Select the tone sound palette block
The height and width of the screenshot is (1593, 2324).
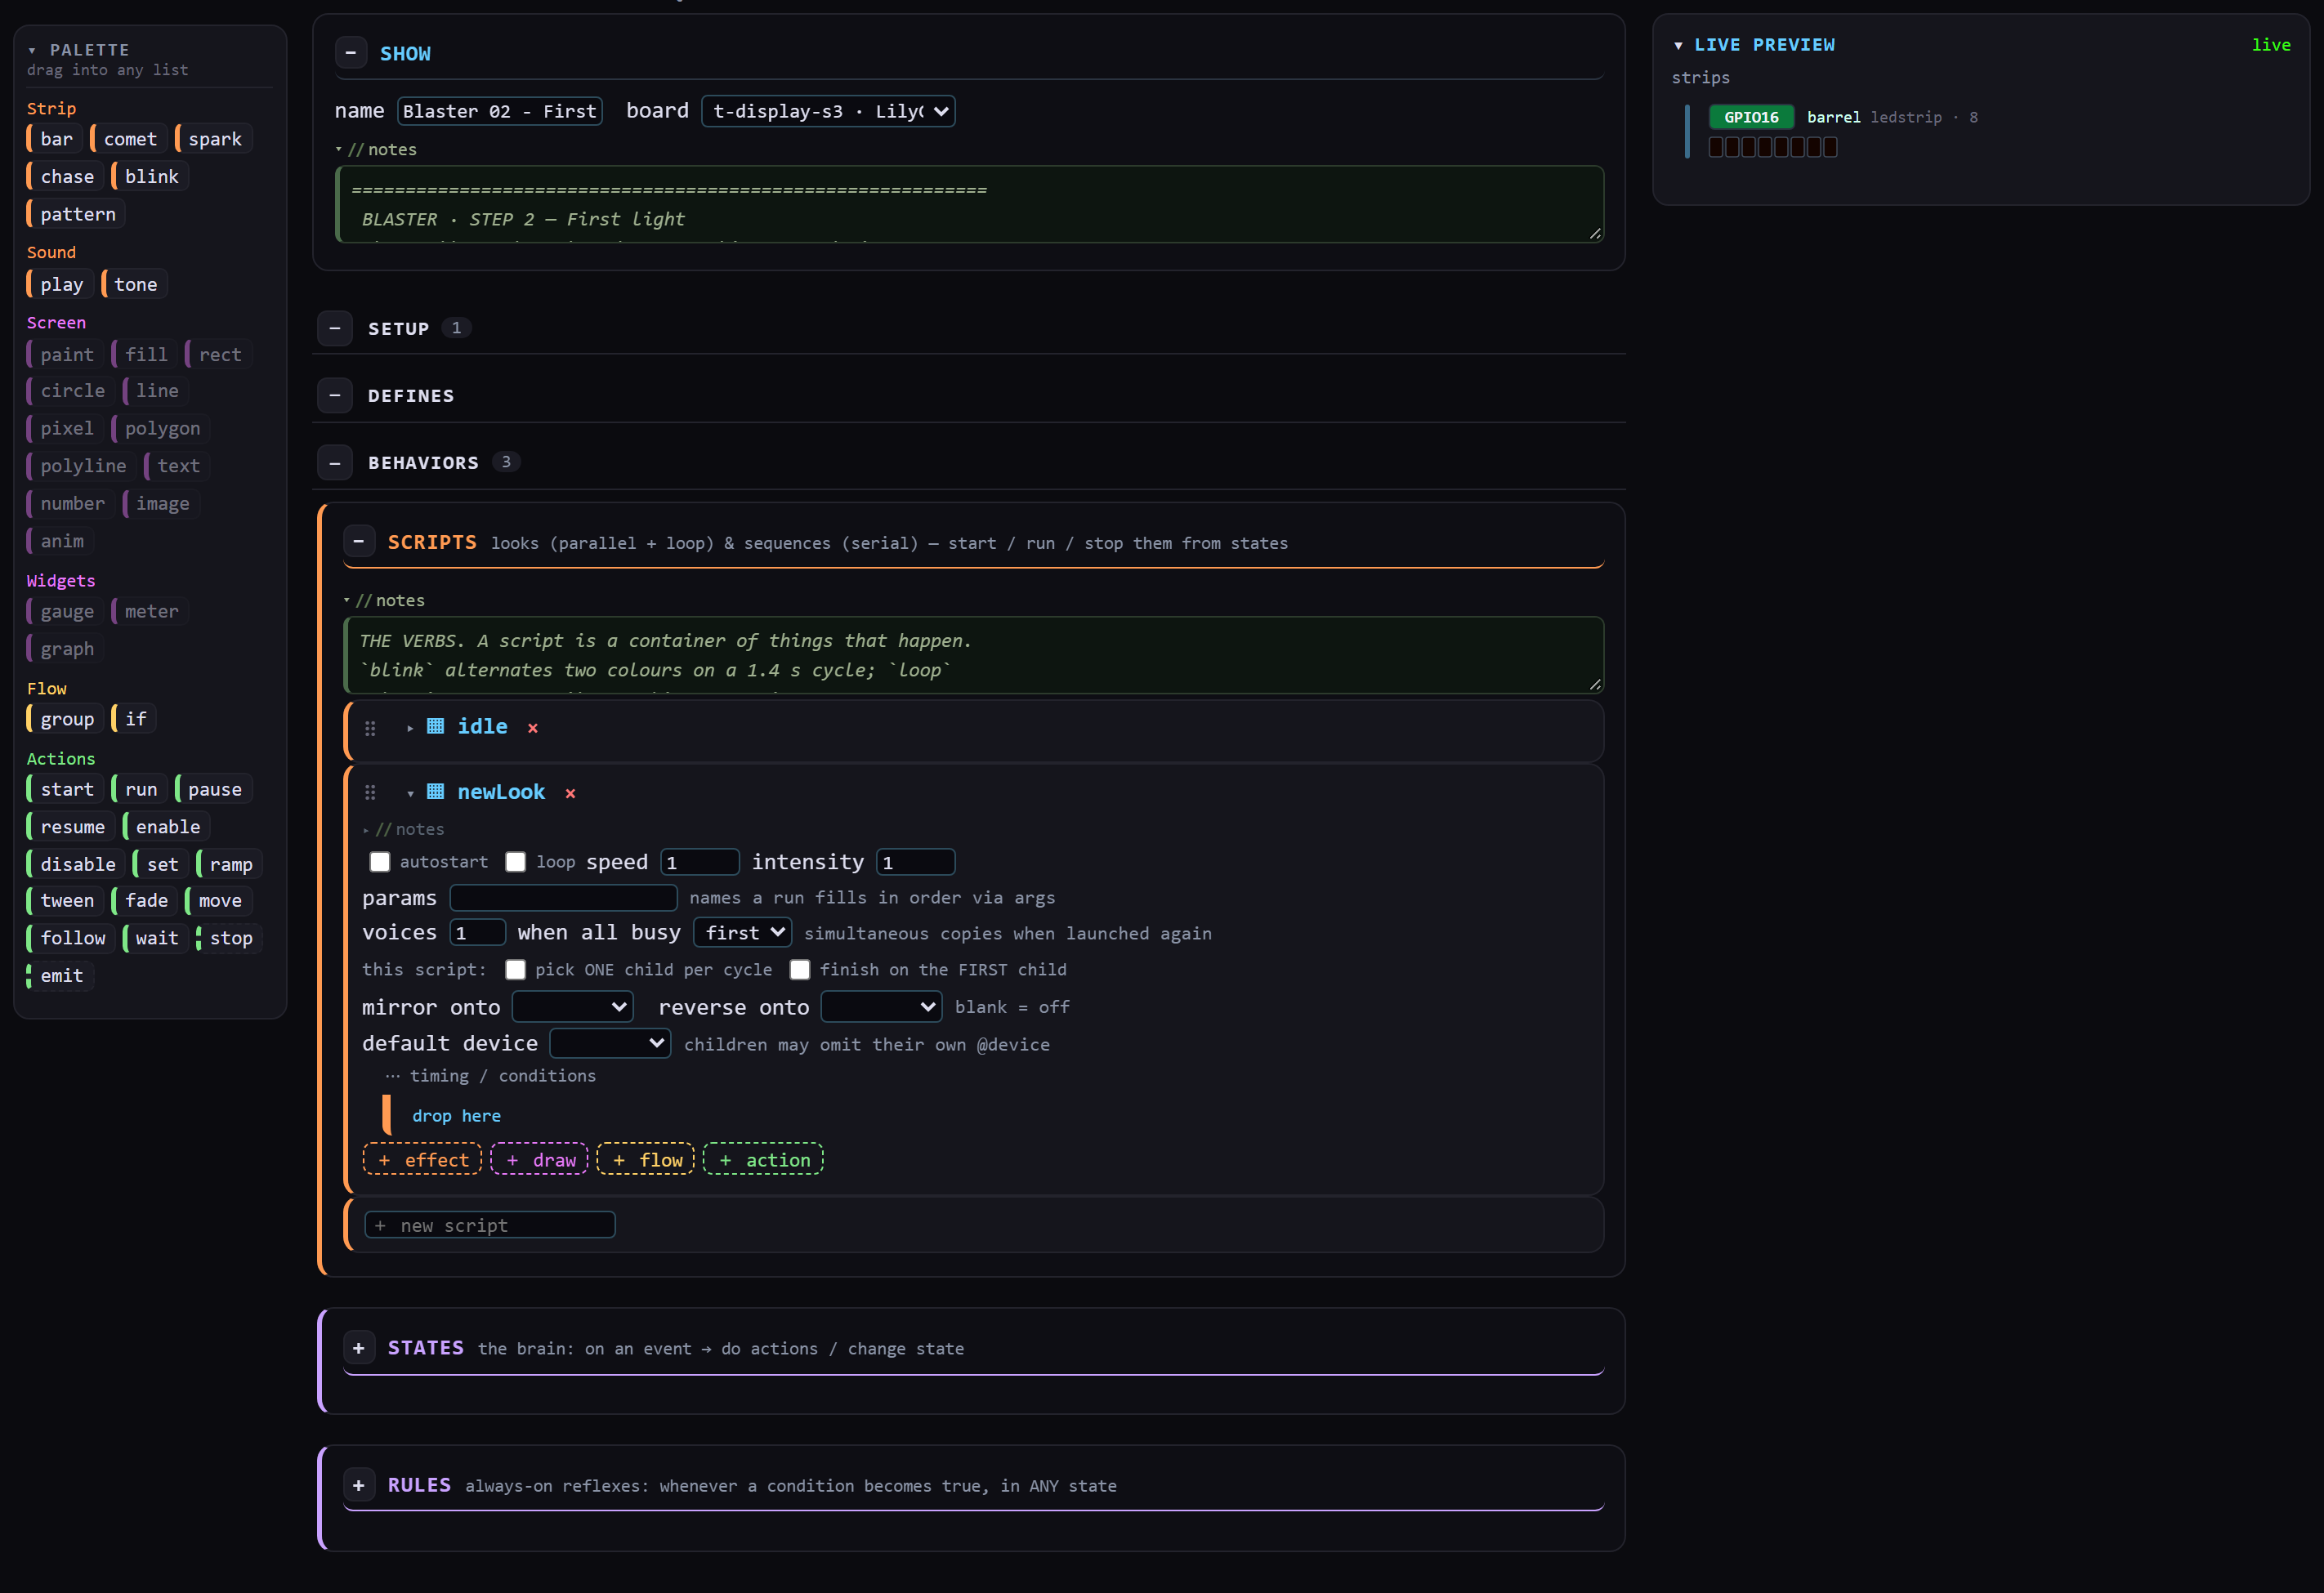tap(134, 284)
